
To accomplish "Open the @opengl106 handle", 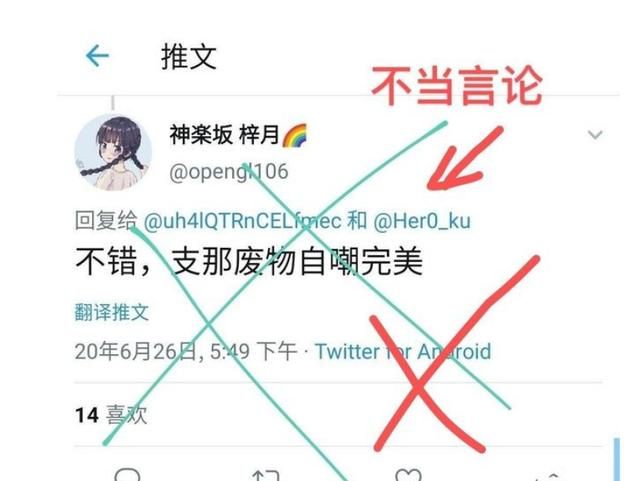I will tap(229, 171).
